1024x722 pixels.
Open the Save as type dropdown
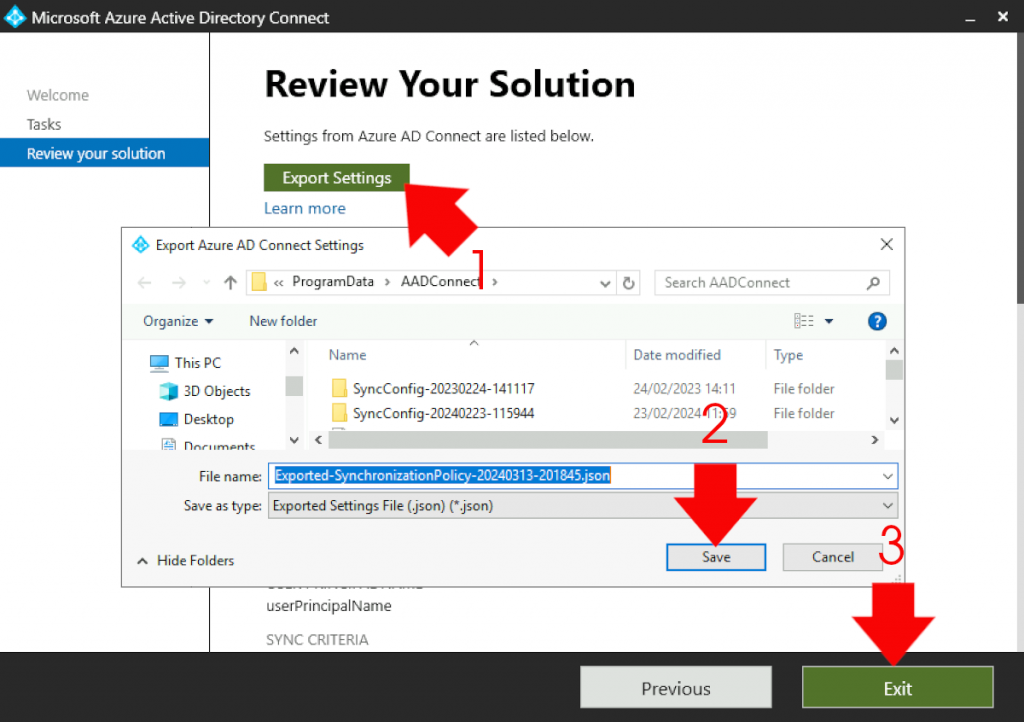click(885, 506)
